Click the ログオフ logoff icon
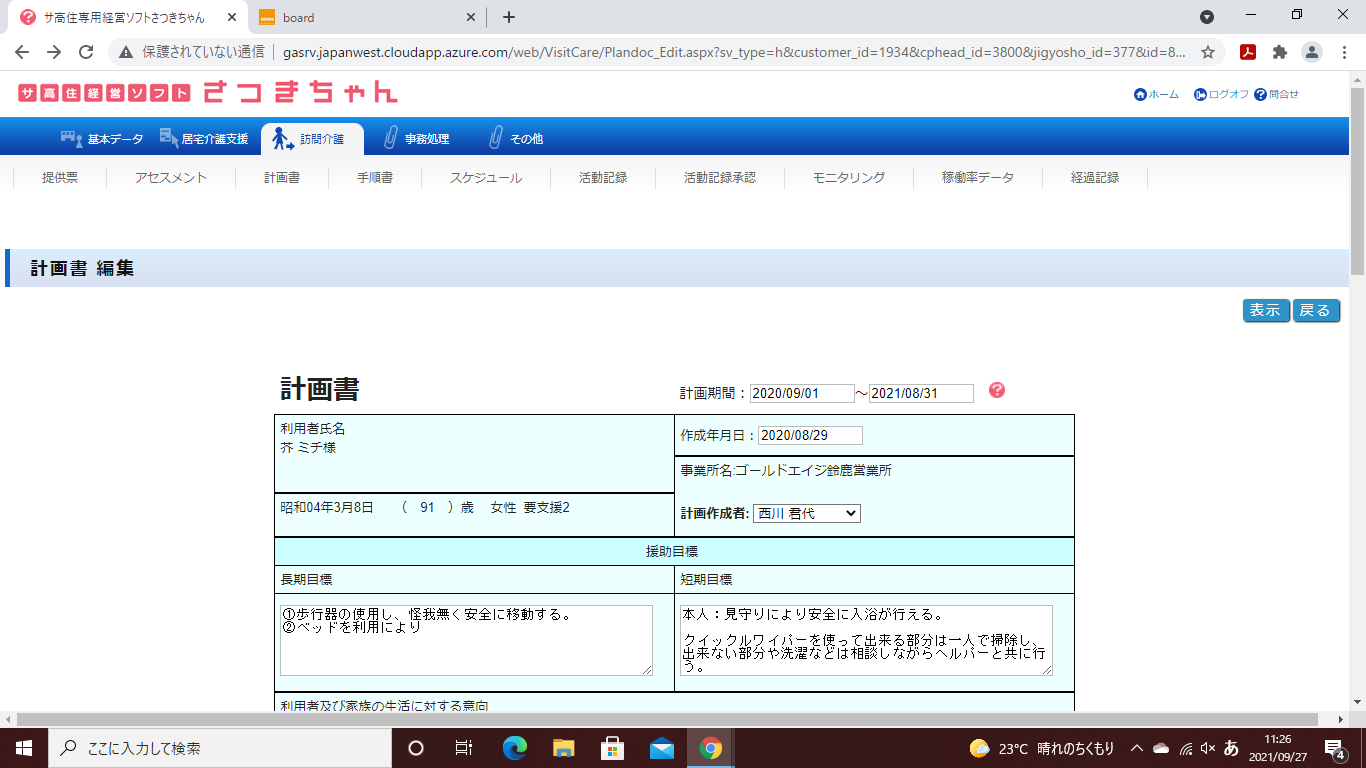1366x768 pixels. tap(1200, 94)
